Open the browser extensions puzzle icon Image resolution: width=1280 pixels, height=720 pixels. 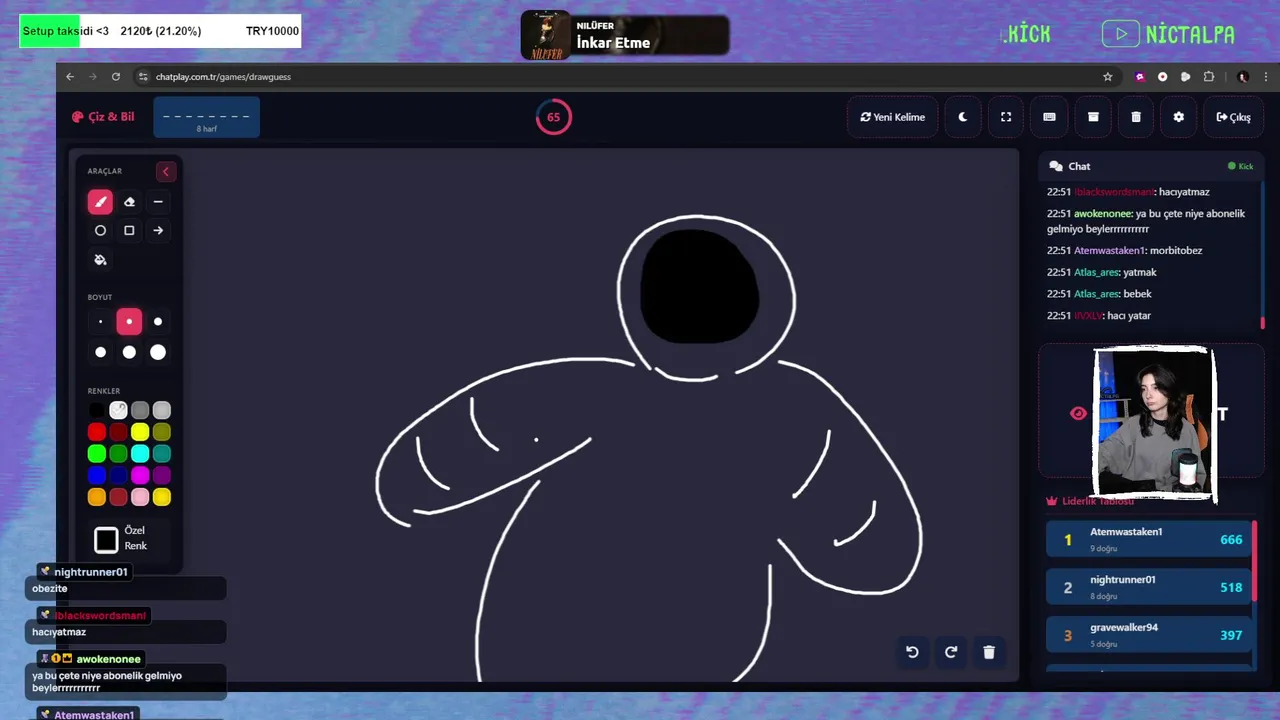pyautogui.click(x=1209, y=77)
